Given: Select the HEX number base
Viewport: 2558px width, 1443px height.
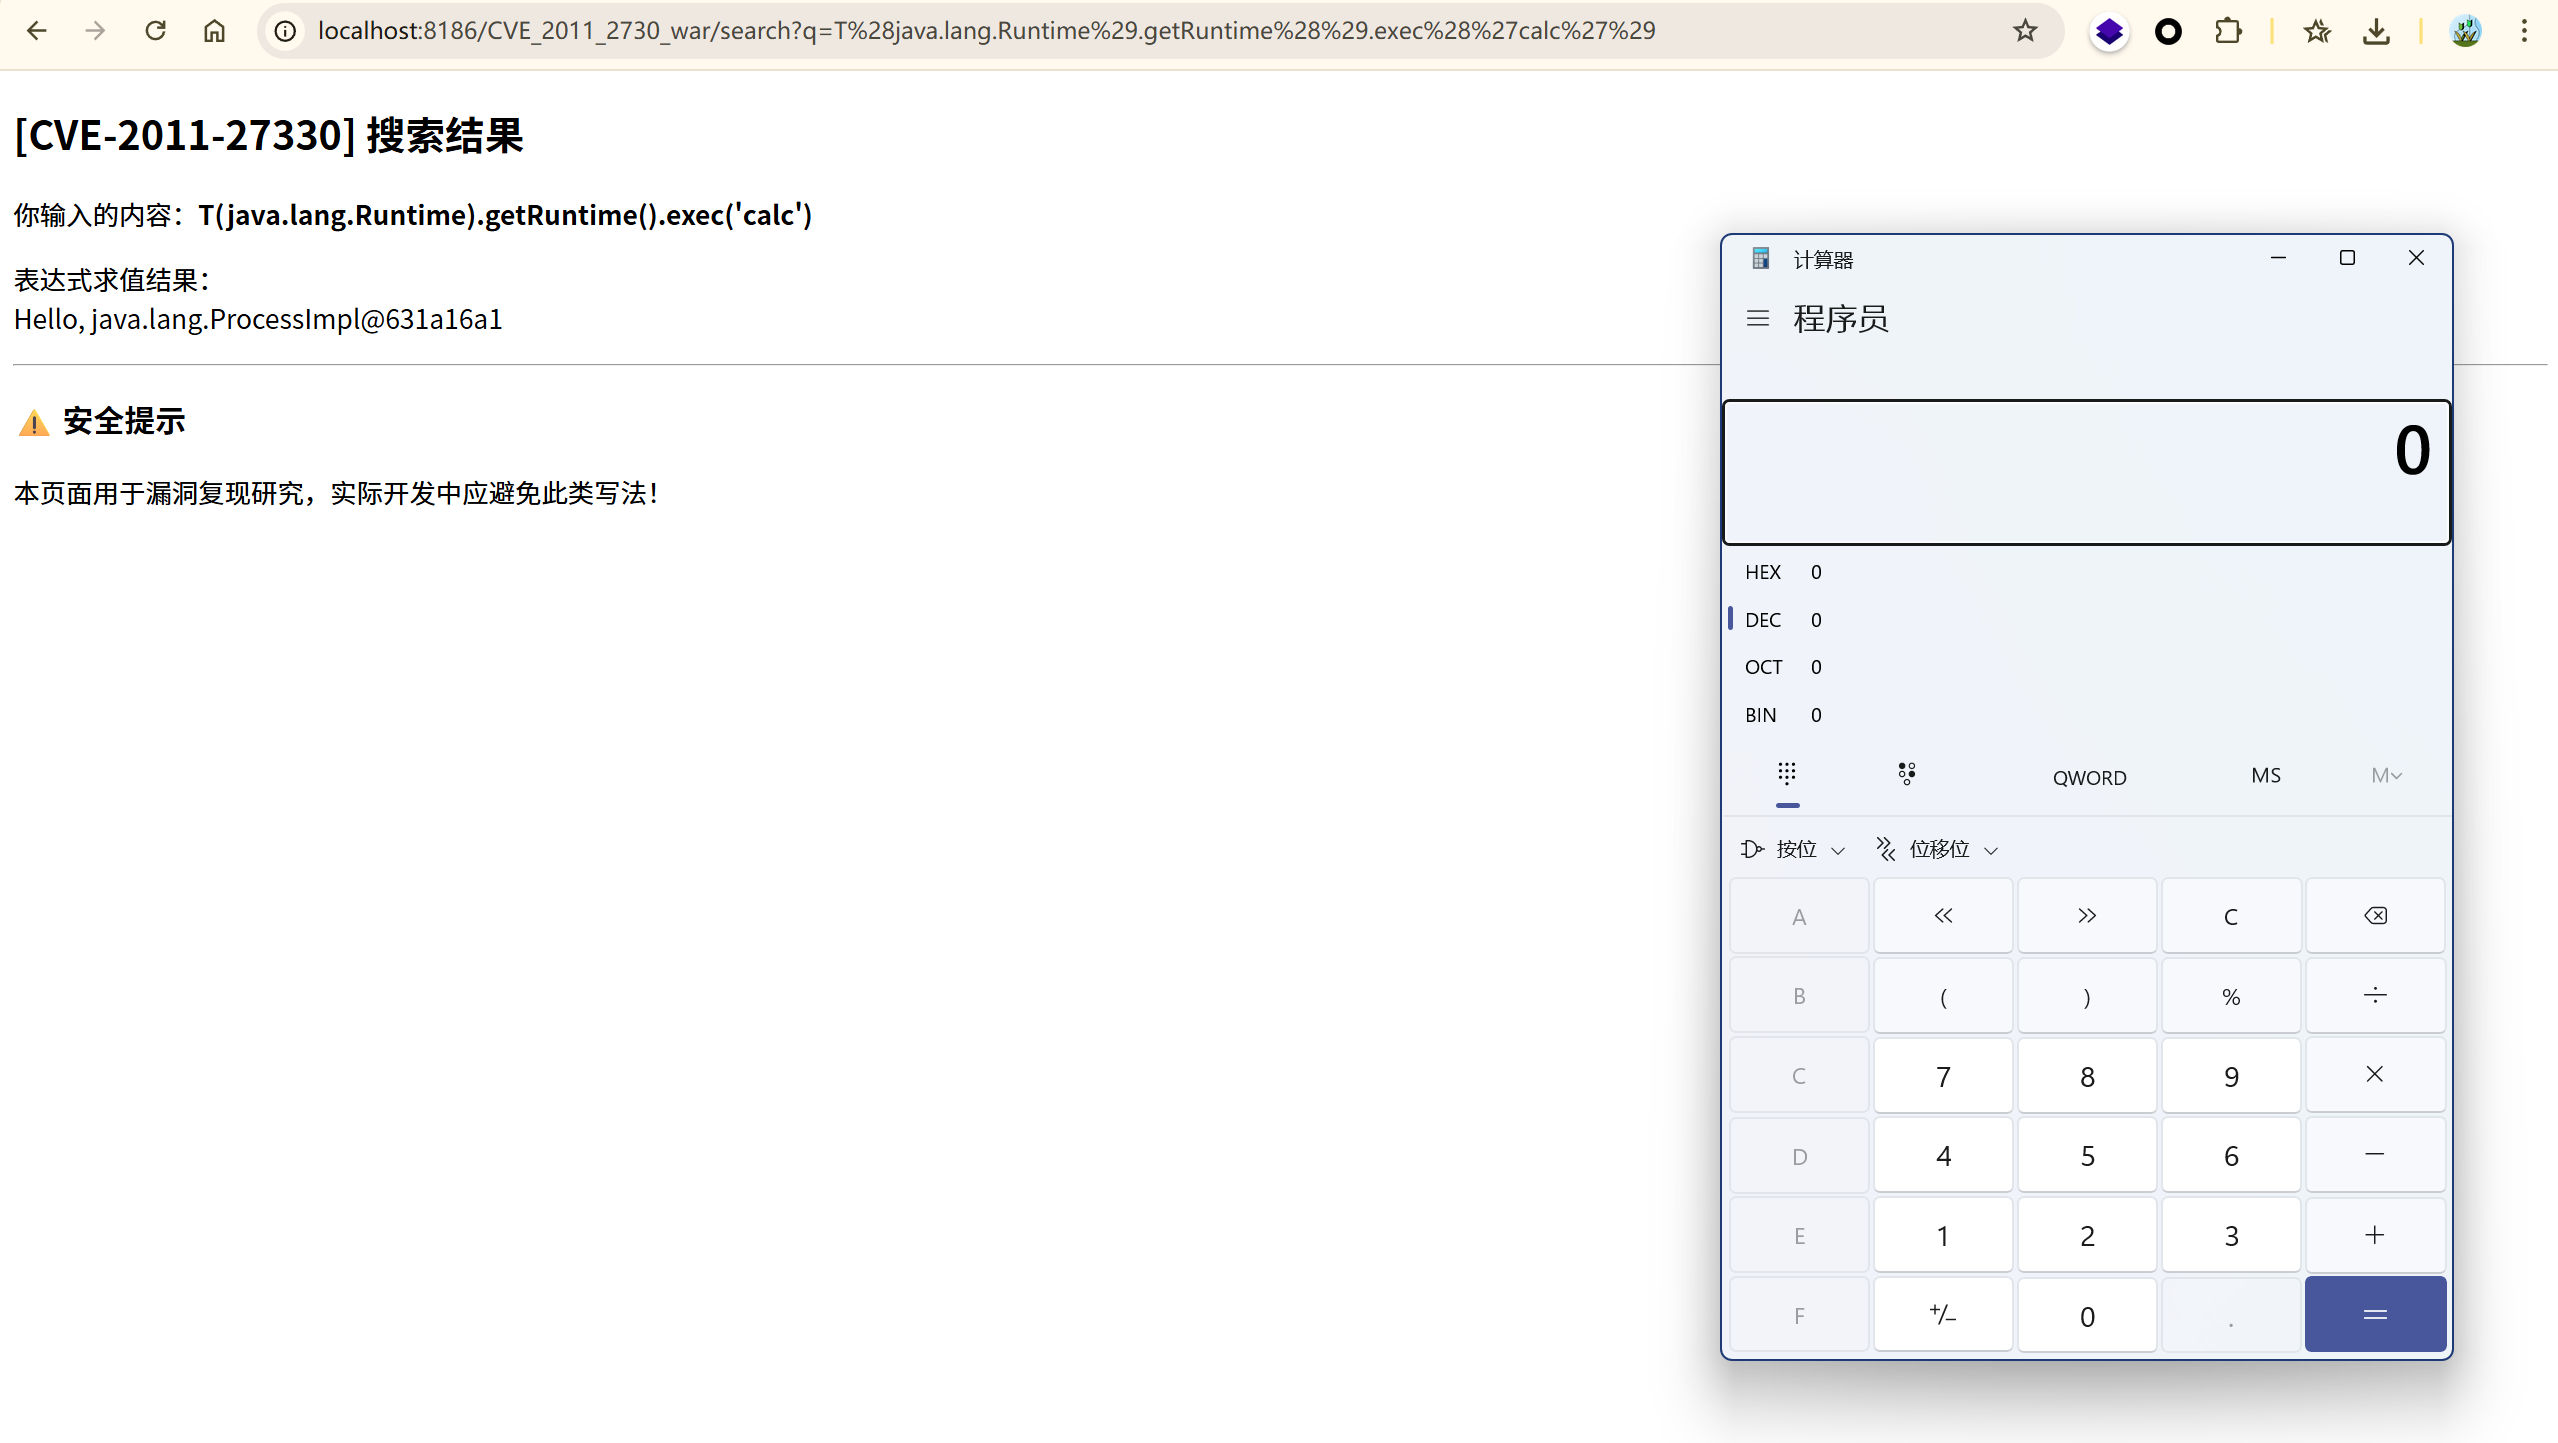Looking at the screenshot, I should 1763,572.
